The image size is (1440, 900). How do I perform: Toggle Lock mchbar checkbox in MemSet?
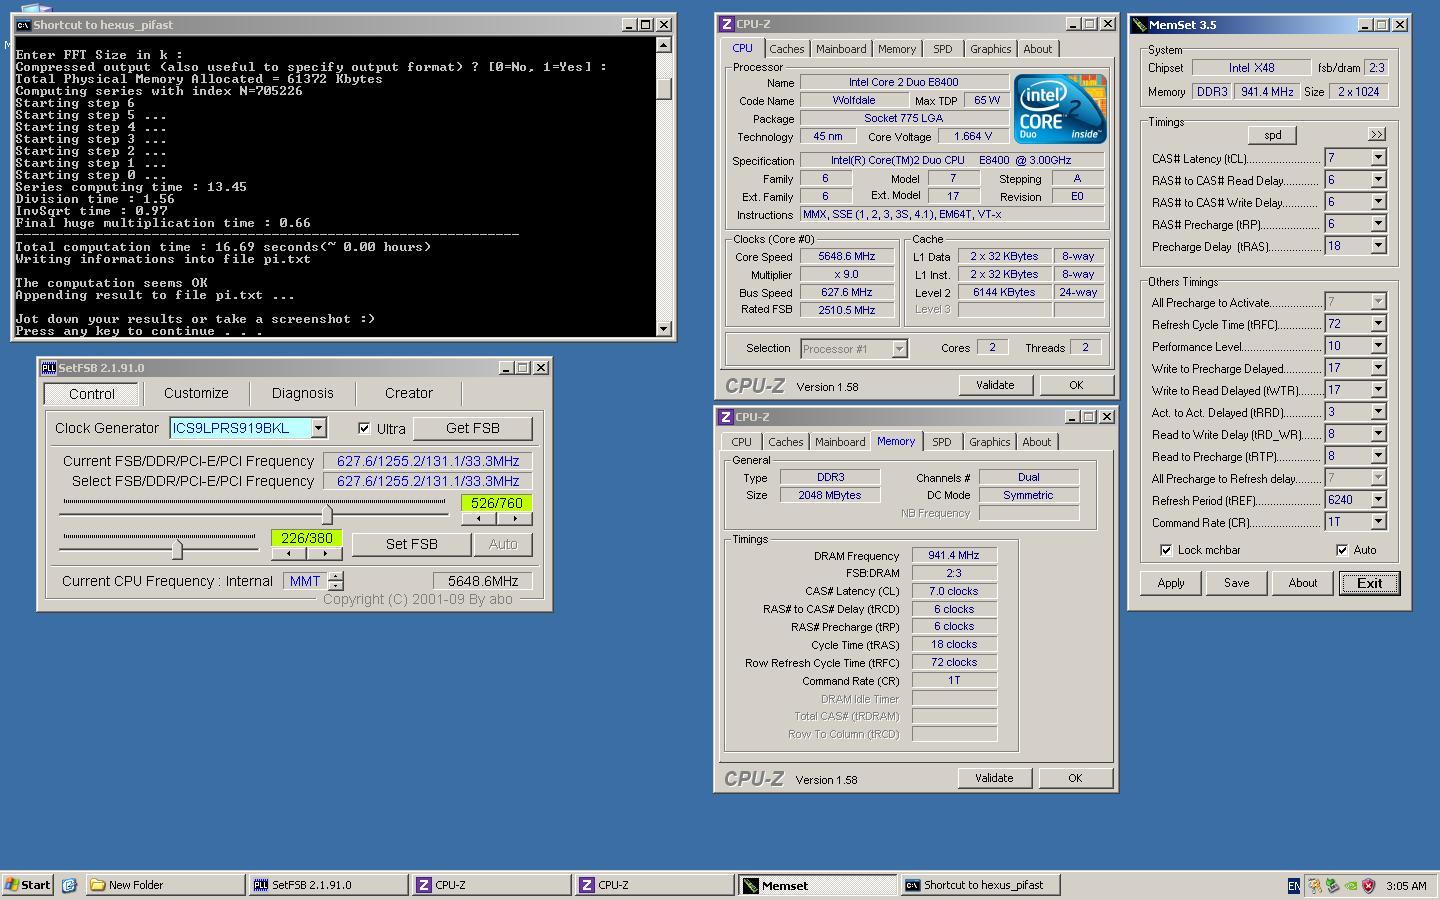point(1166,550)
